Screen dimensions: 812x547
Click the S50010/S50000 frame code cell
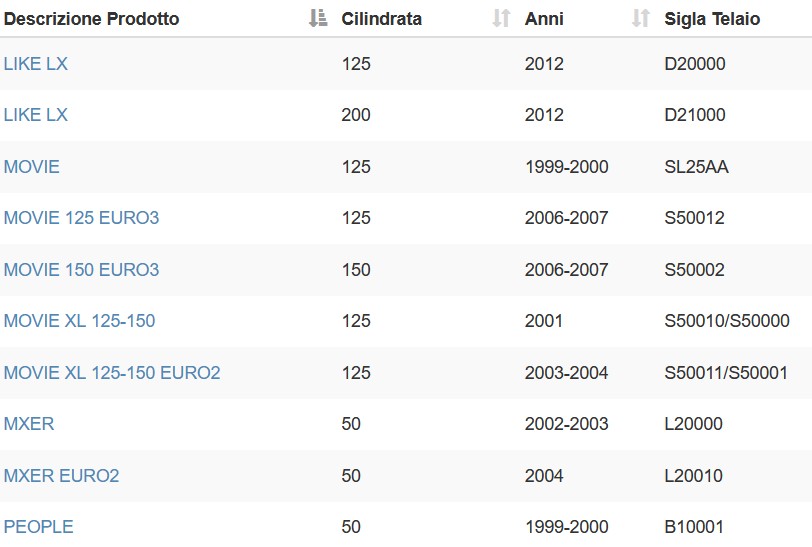click(727, 321)
